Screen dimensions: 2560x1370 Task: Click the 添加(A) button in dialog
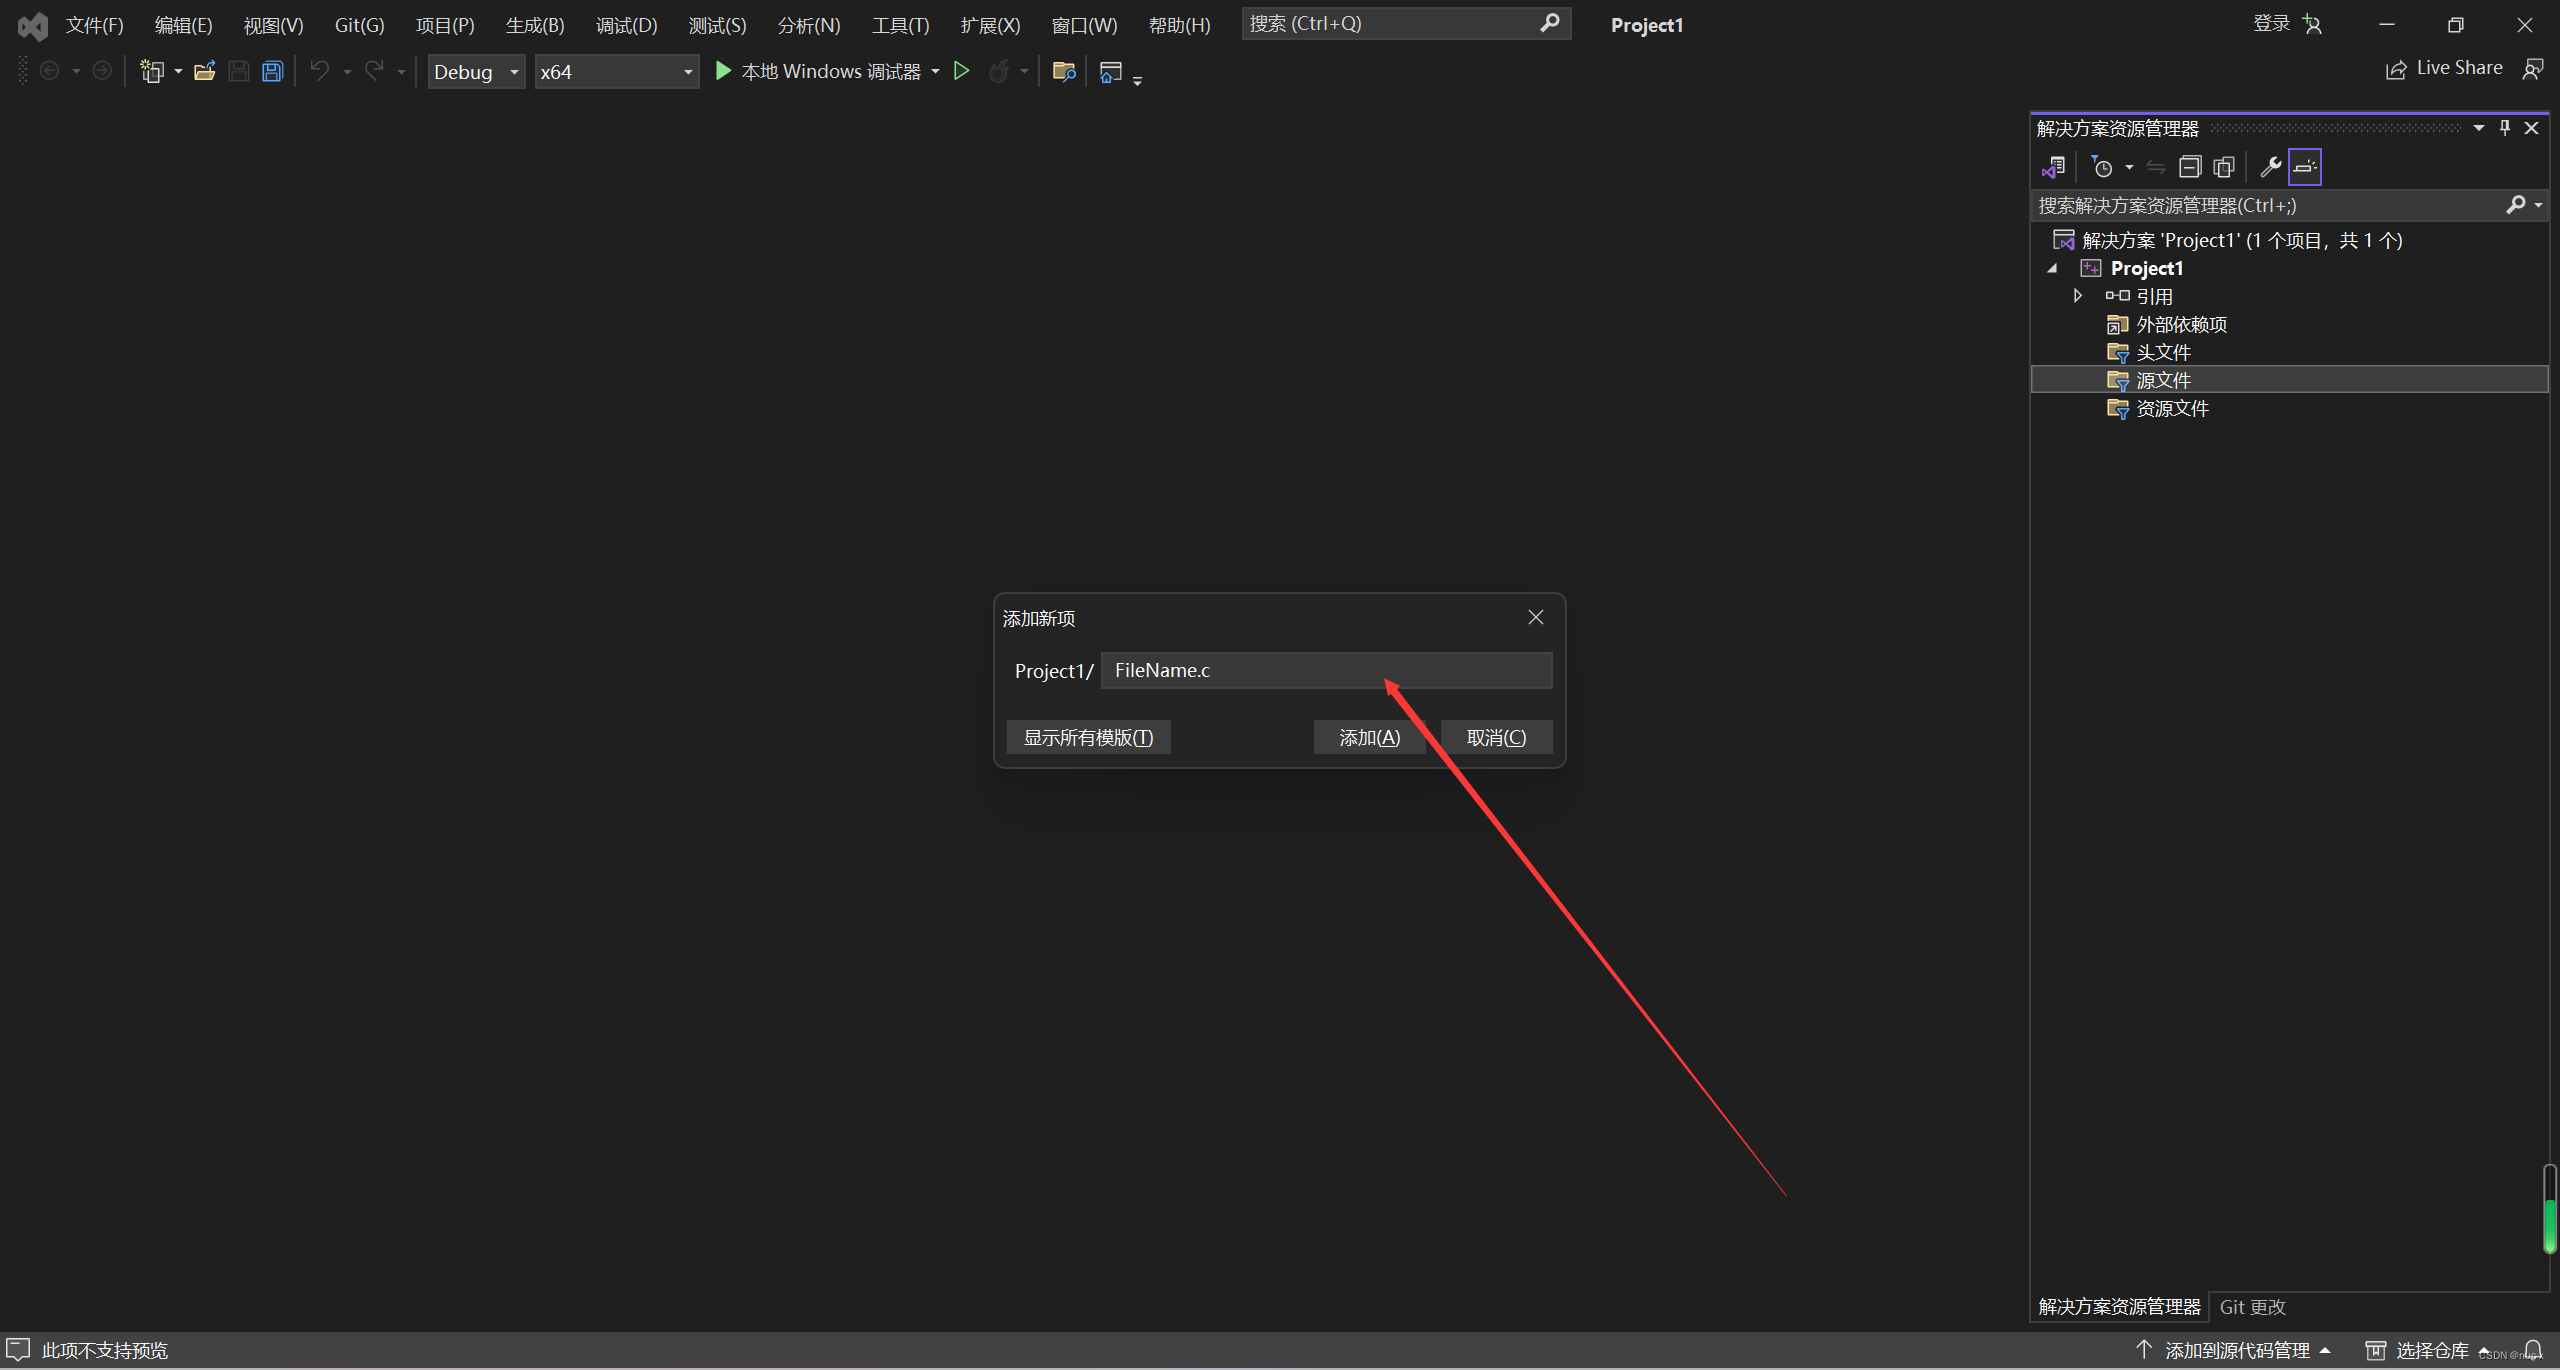pos(1369,737)
